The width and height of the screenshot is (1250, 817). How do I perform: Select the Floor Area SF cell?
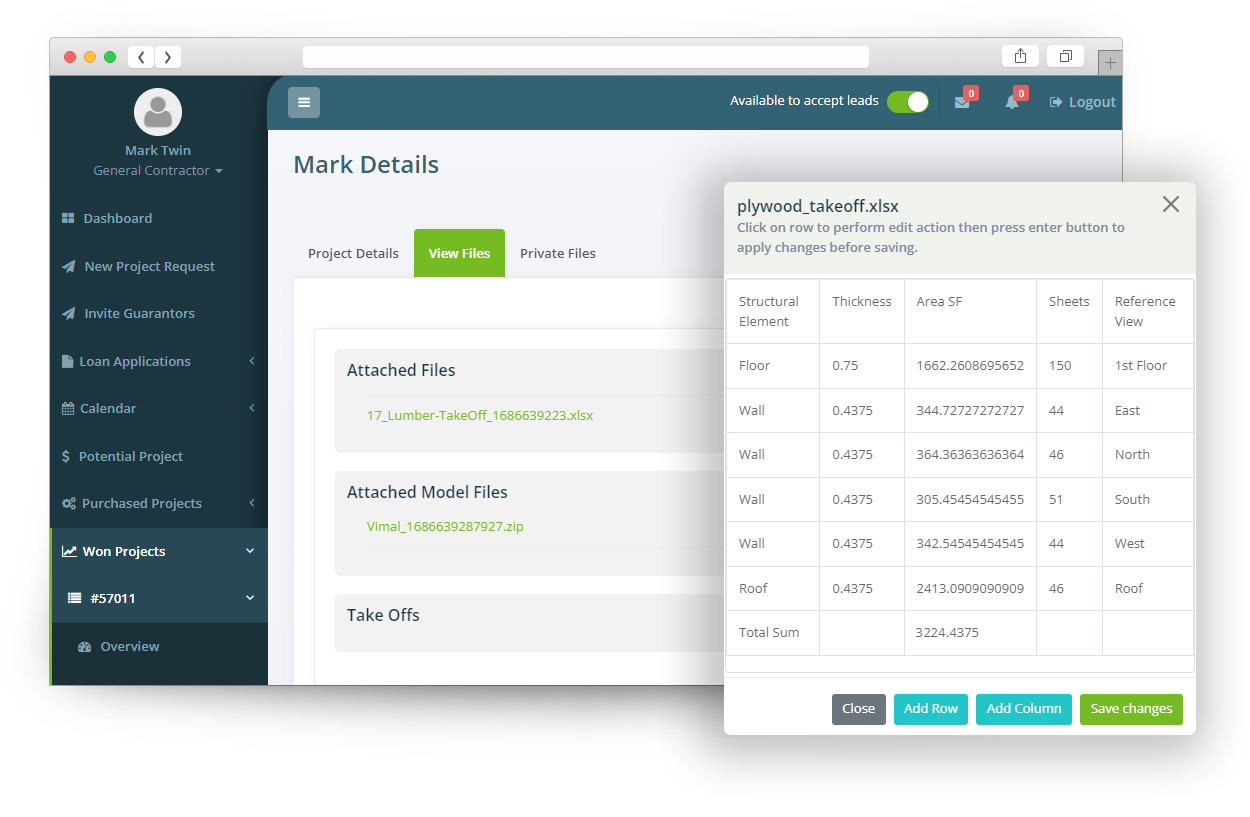coord(969,366)
